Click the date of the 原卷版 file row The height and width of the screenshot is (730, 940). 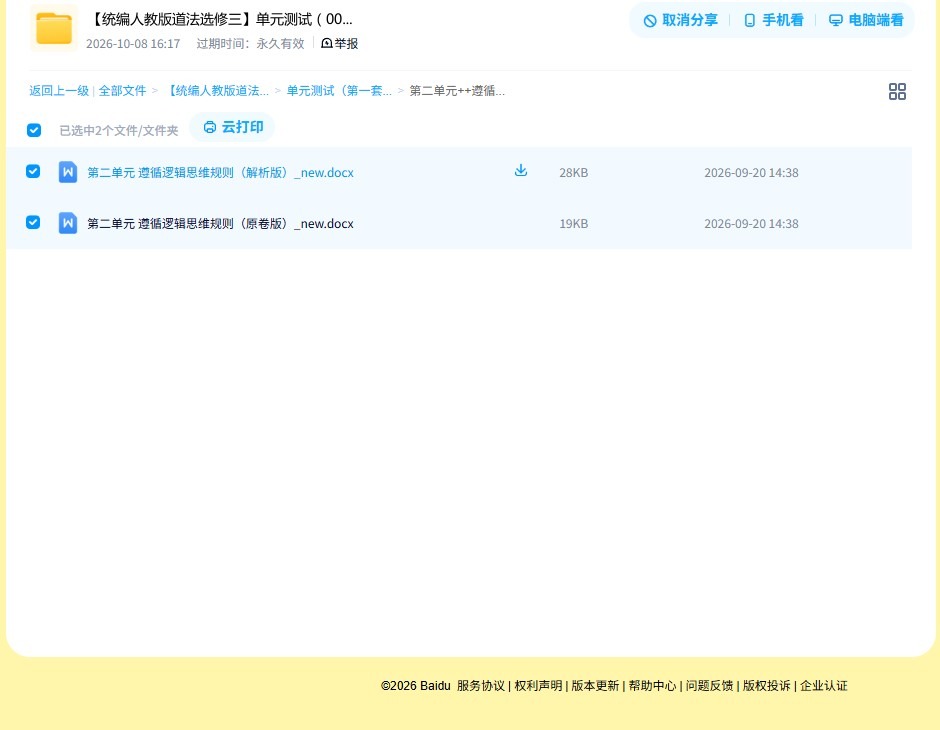(751, 224)
